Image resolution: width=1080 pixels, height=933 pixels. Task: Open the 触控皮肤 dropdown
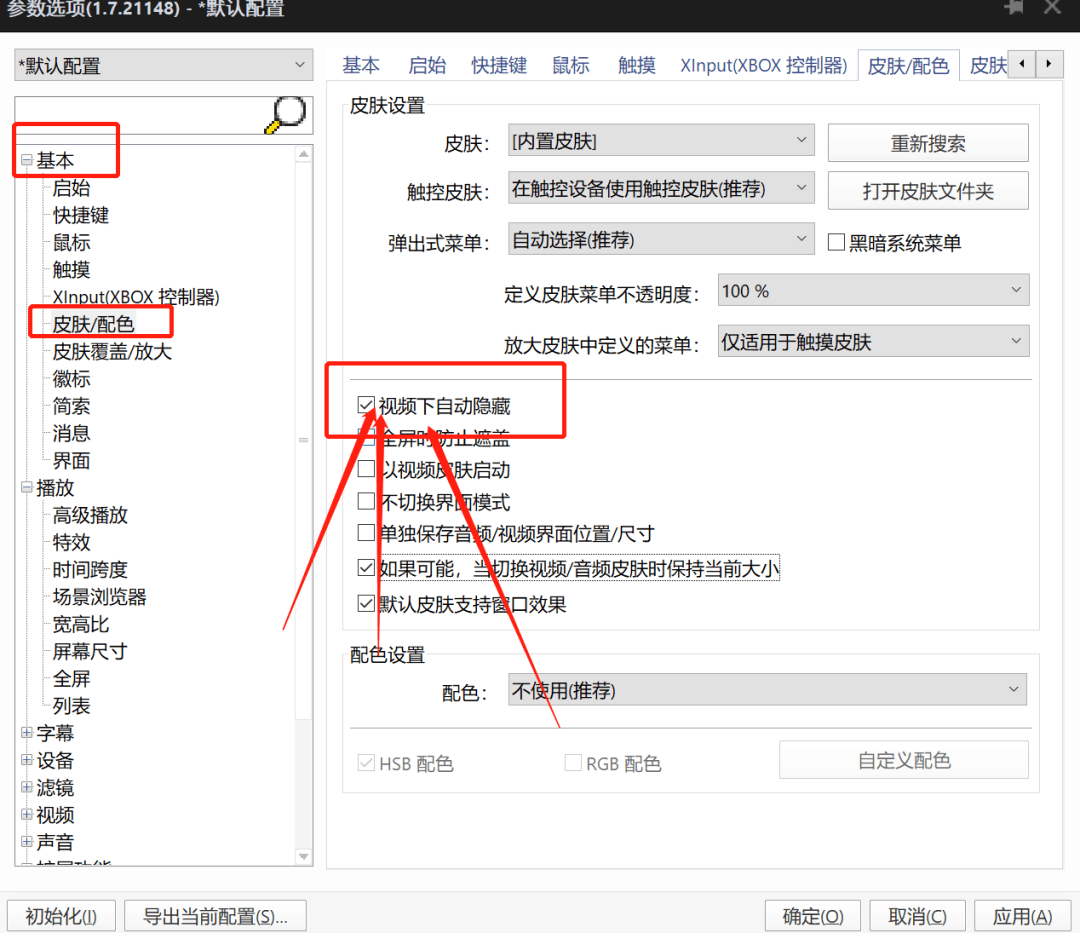click(x=661, y=188)
